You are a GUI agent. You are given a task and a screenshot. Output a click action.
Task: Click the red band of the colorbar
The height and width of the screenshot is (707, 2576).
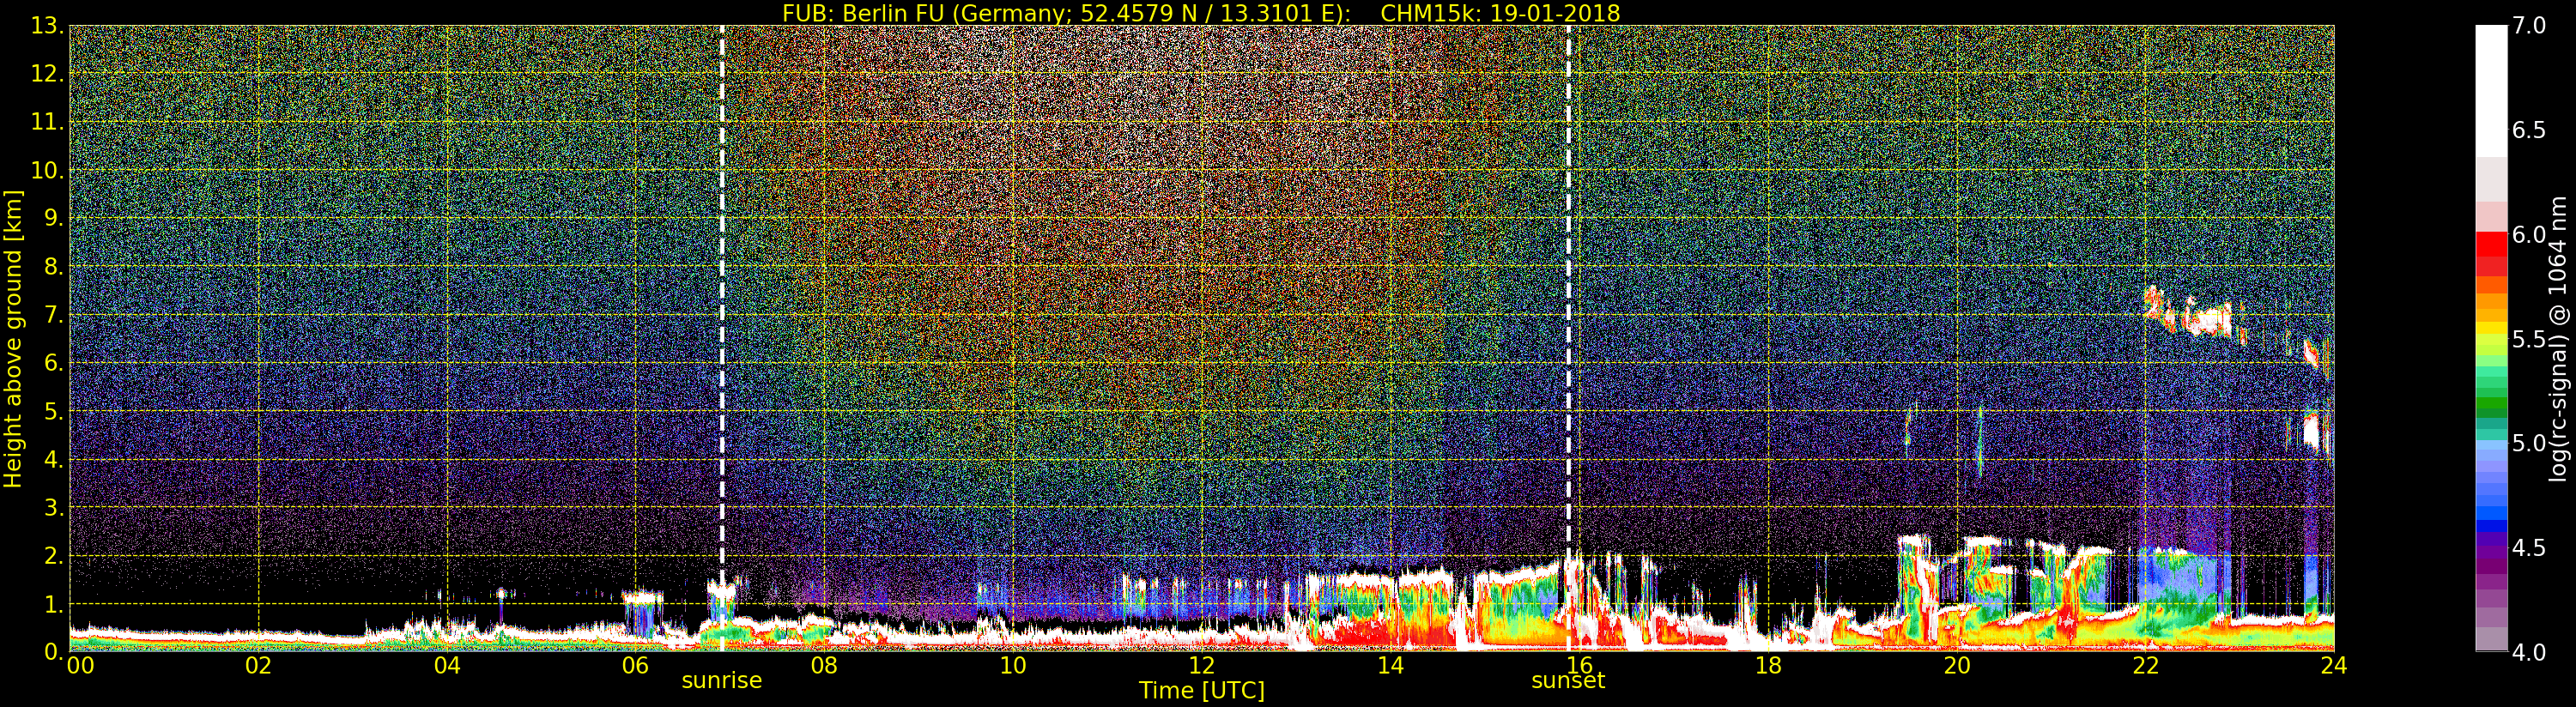click(2491, 245)
